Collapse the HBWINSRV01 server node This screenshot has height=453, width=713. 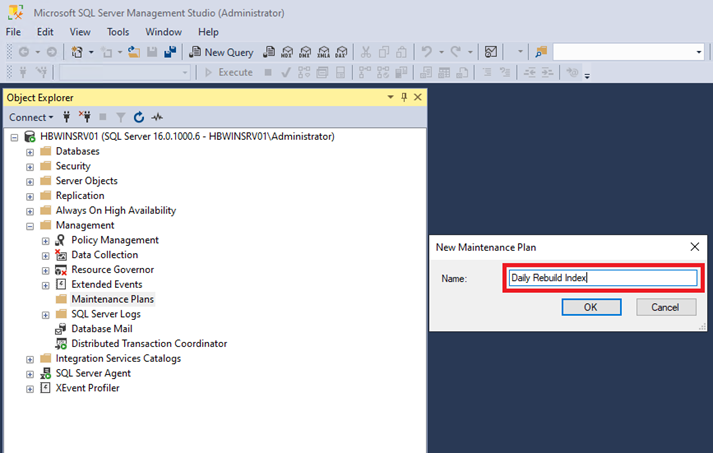15,137
